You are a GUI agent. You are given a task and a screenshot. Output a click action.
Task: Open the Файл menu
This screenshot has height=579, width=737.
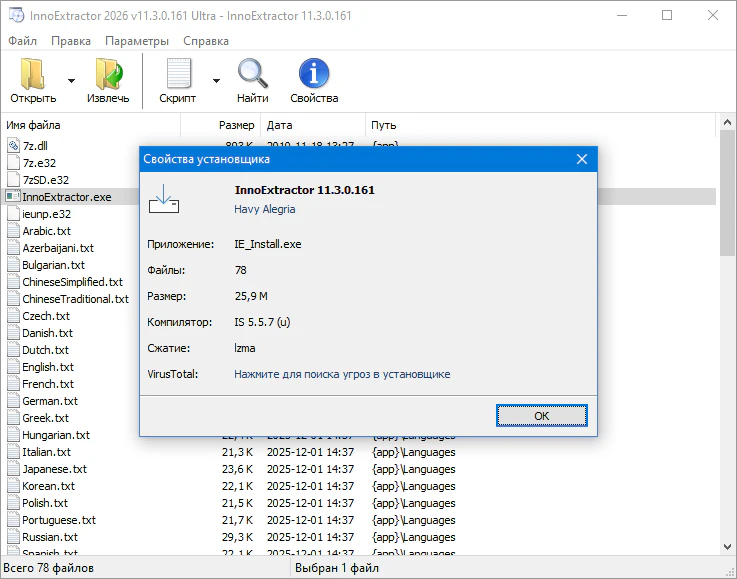pos(22,41)
